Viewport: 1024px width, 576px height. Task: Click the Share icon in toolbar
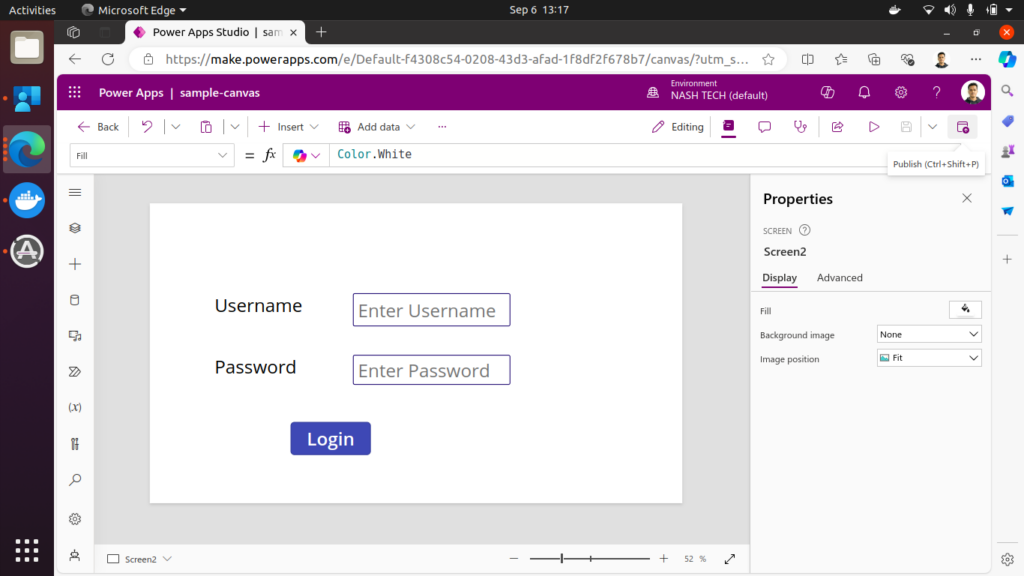tap(838, 127)
